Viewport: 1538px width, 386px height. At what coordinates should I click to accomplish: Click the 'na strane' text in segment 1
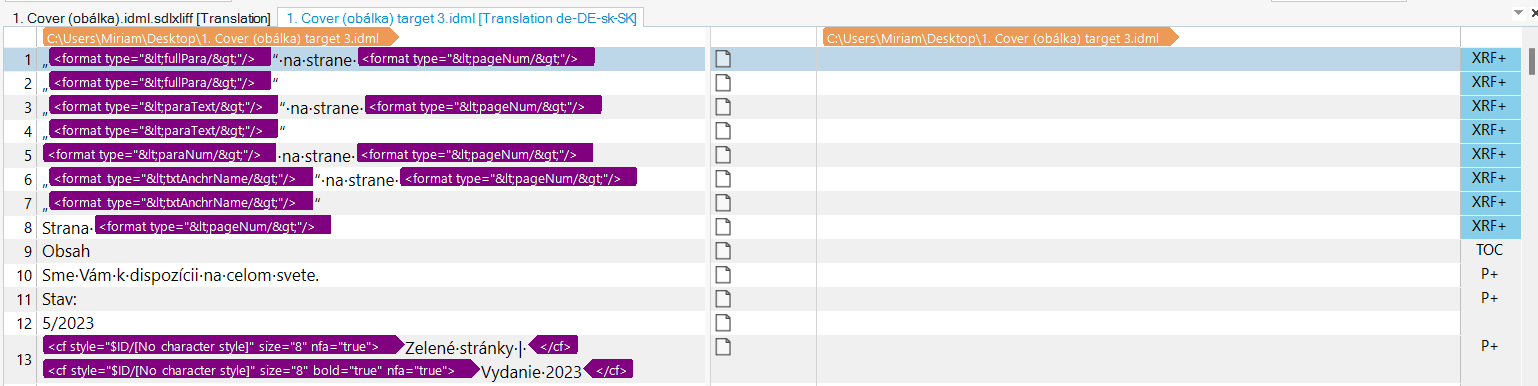pos(320,60)
